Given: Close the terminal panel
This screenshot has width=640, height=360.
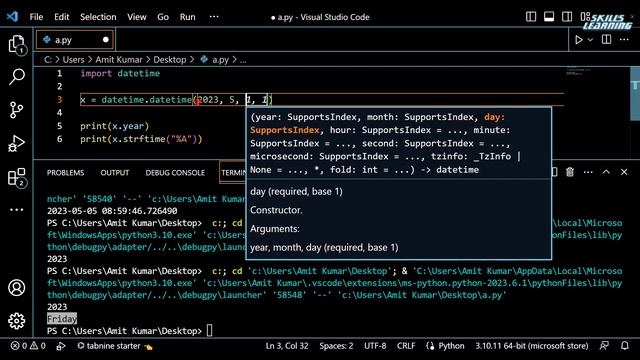Looking at the screenshot, I should [624, 172].
